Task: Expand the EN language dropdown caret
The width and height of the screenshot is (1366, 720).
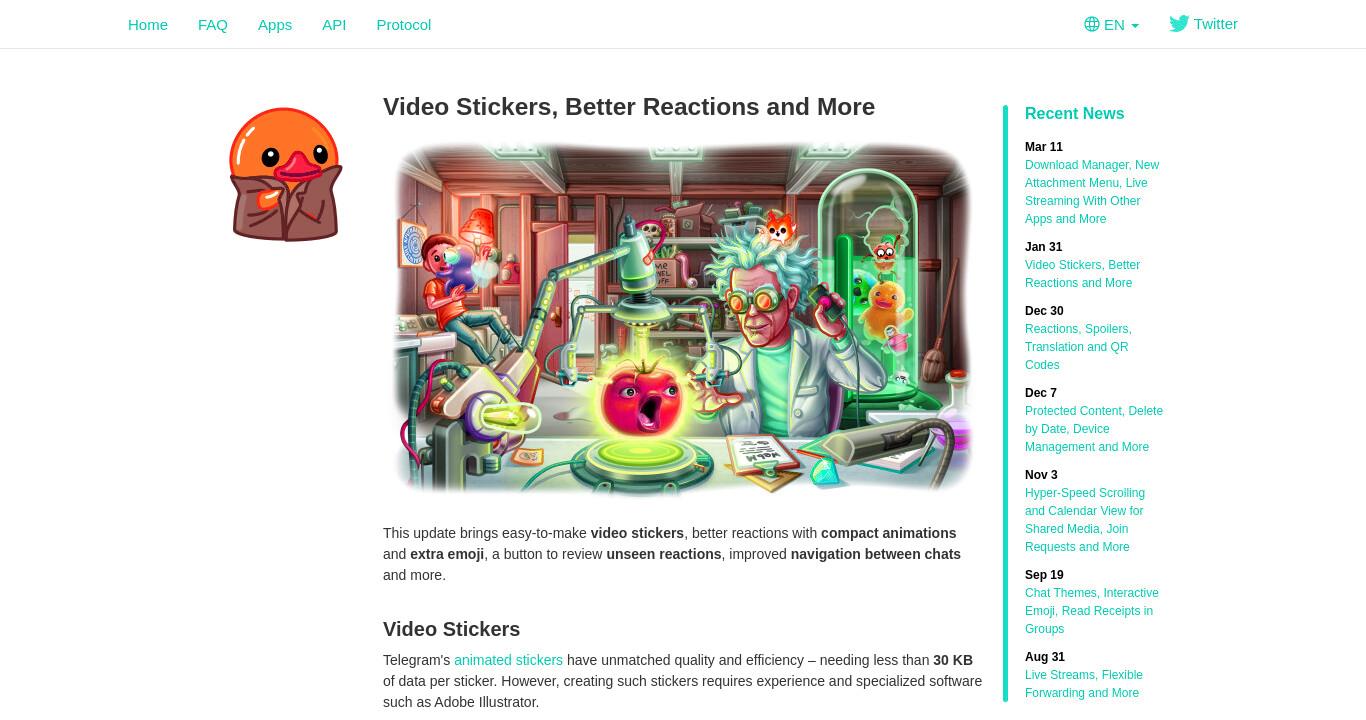Action: [x=1135, y=26]
